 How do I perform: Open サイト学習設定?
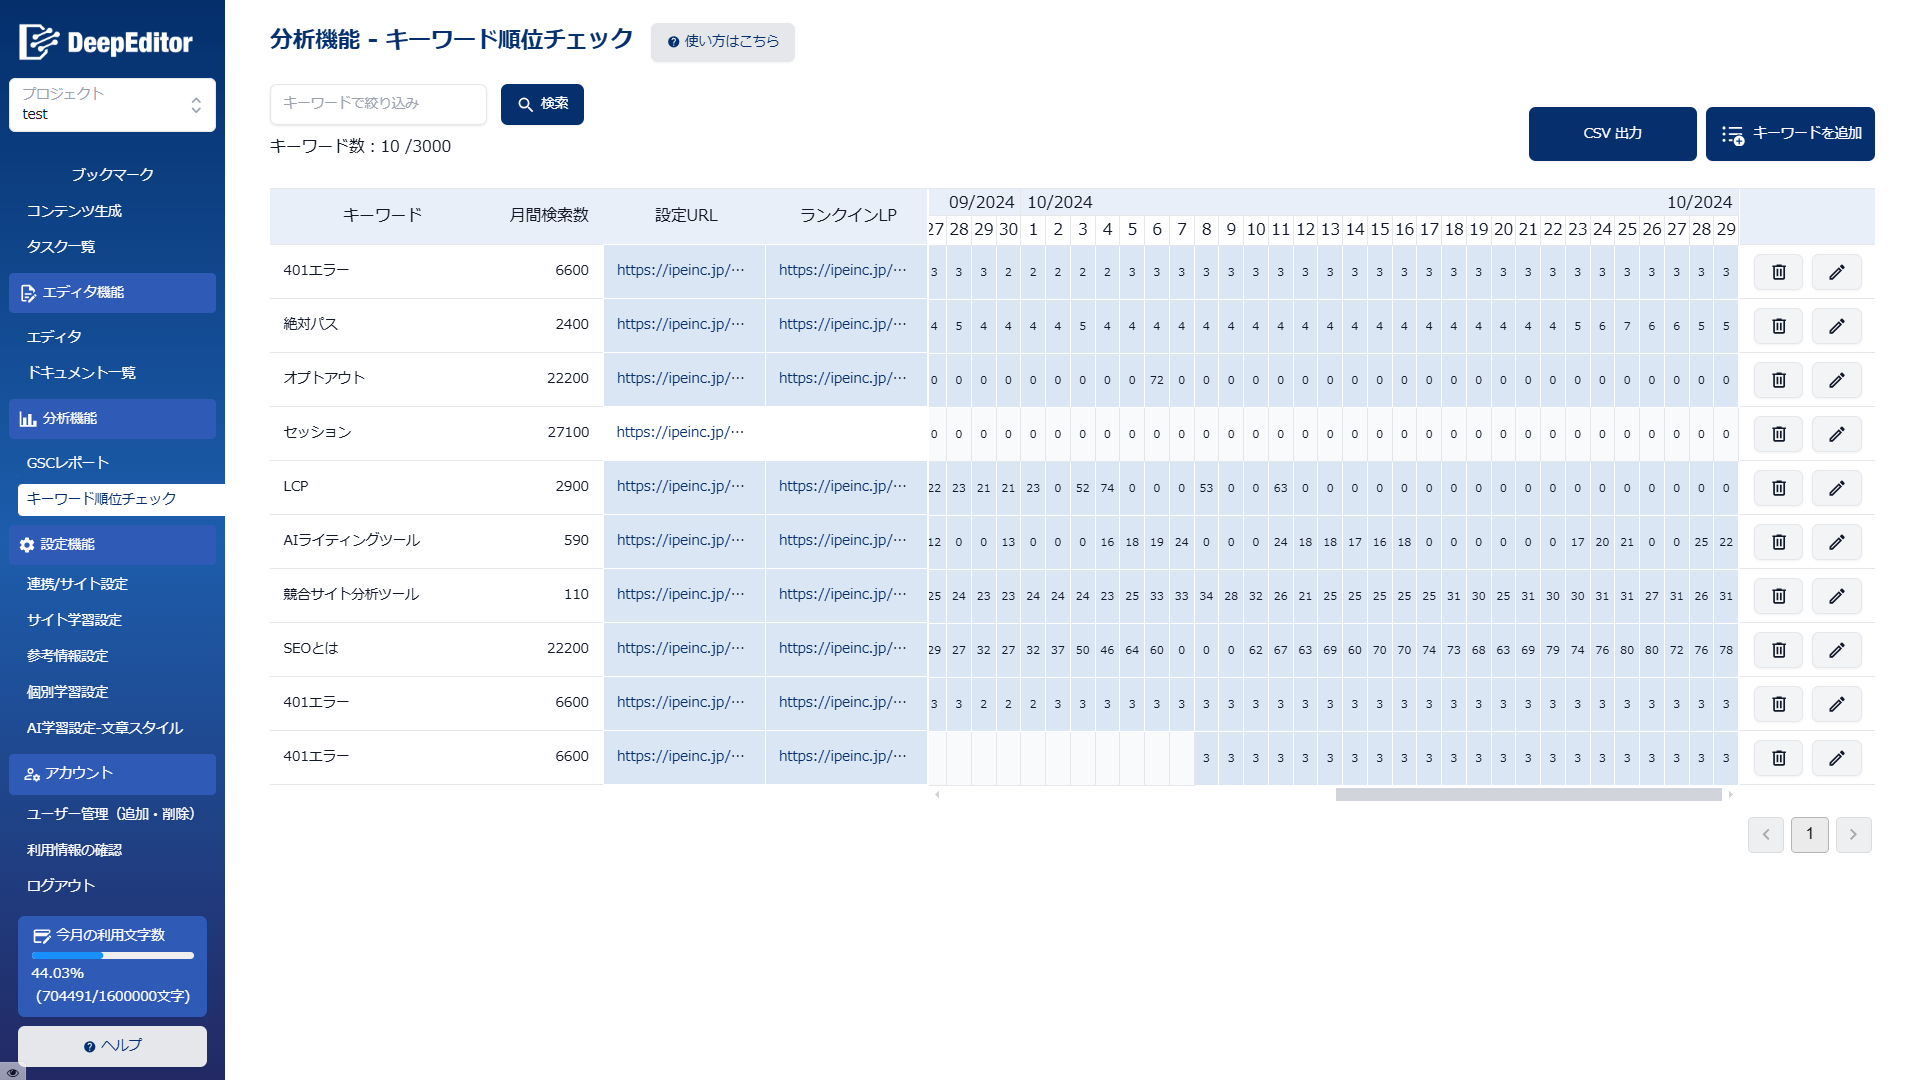point(74,620)
